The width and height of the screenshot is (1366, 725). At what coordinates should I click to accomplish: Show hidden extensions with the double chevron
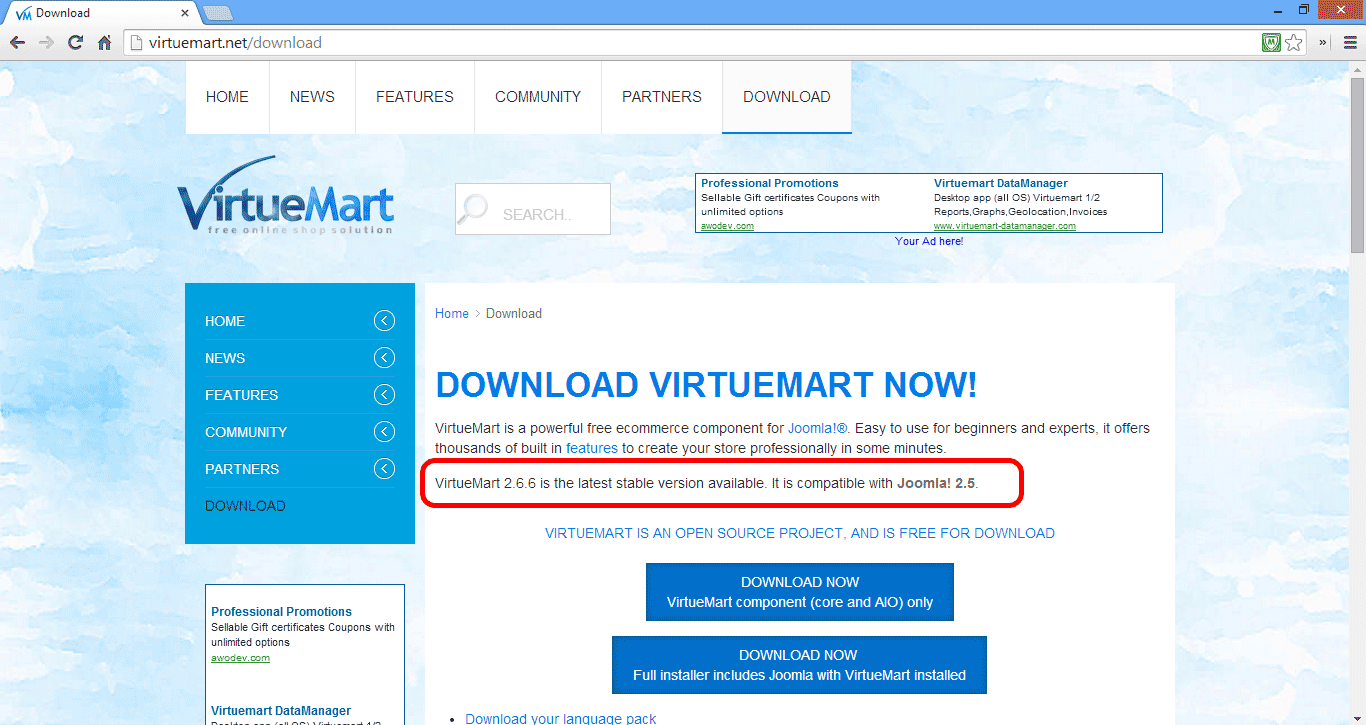tap(1324, 43)
